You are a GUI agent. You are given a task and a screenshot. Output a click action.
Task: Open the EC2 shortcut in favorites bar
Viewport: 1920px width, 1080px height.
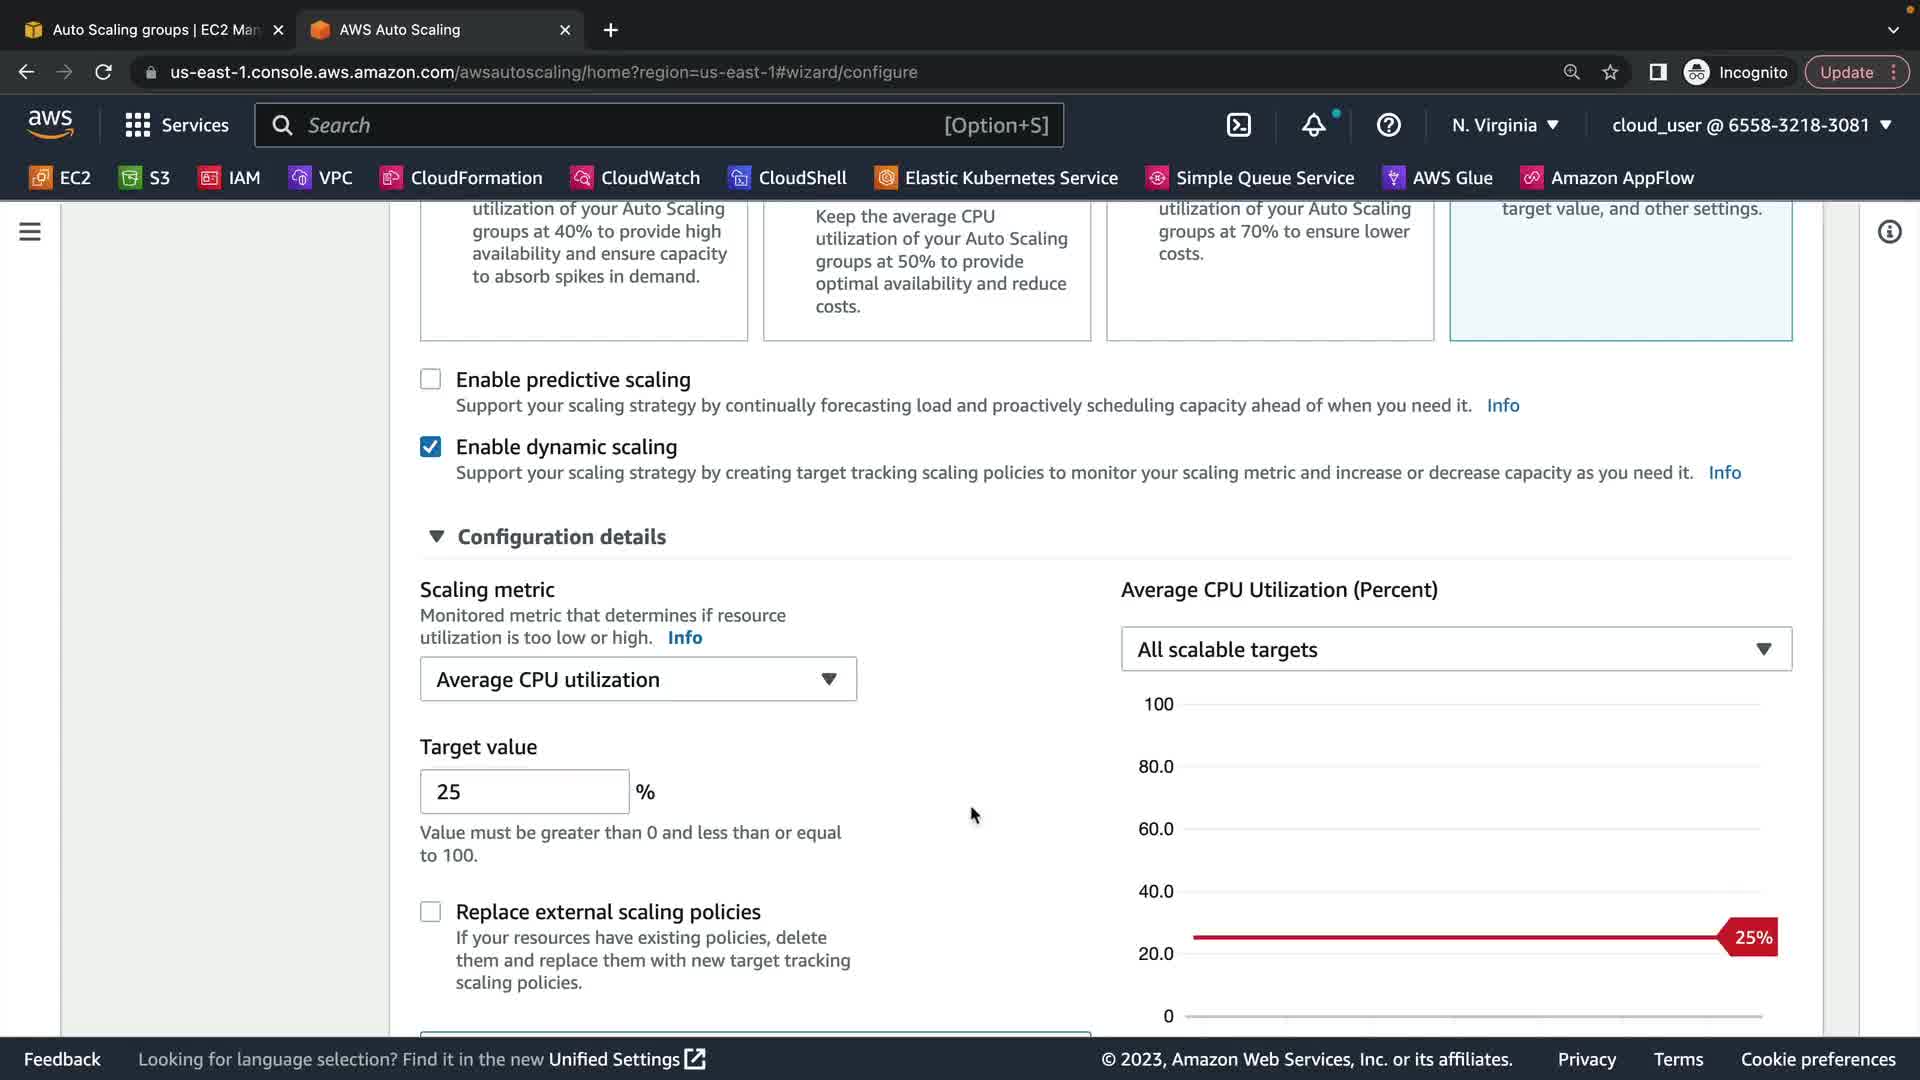60,178
